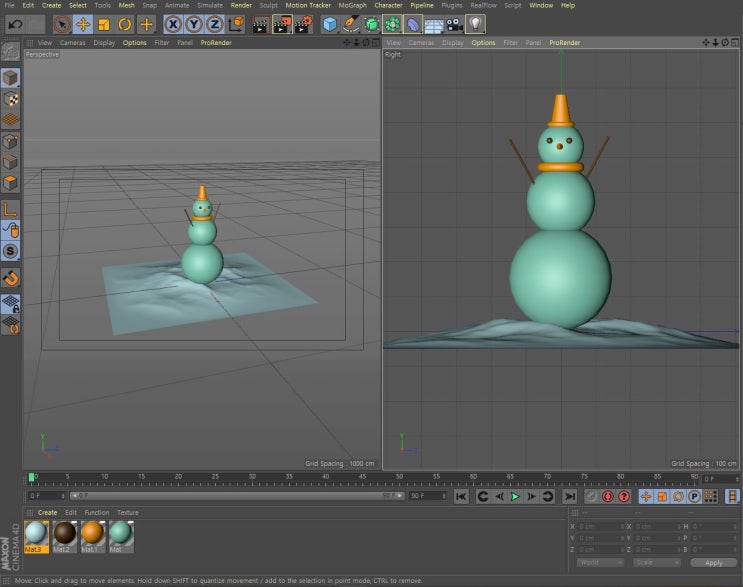Toggle Viewport Solo S icon
The height and width of the screenshot is (587, 743).
click(10, 251)
